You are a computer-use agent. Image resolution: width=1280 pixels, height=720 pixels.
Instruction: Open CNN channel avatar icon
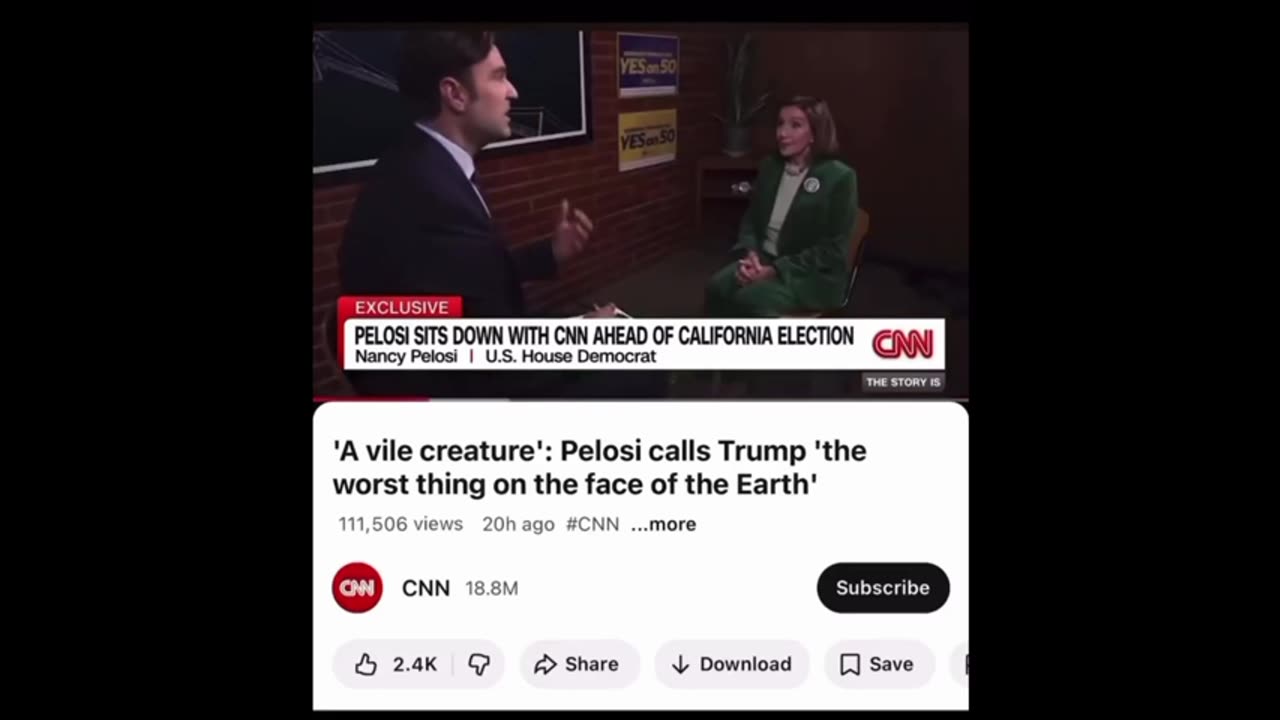(357, 588)
